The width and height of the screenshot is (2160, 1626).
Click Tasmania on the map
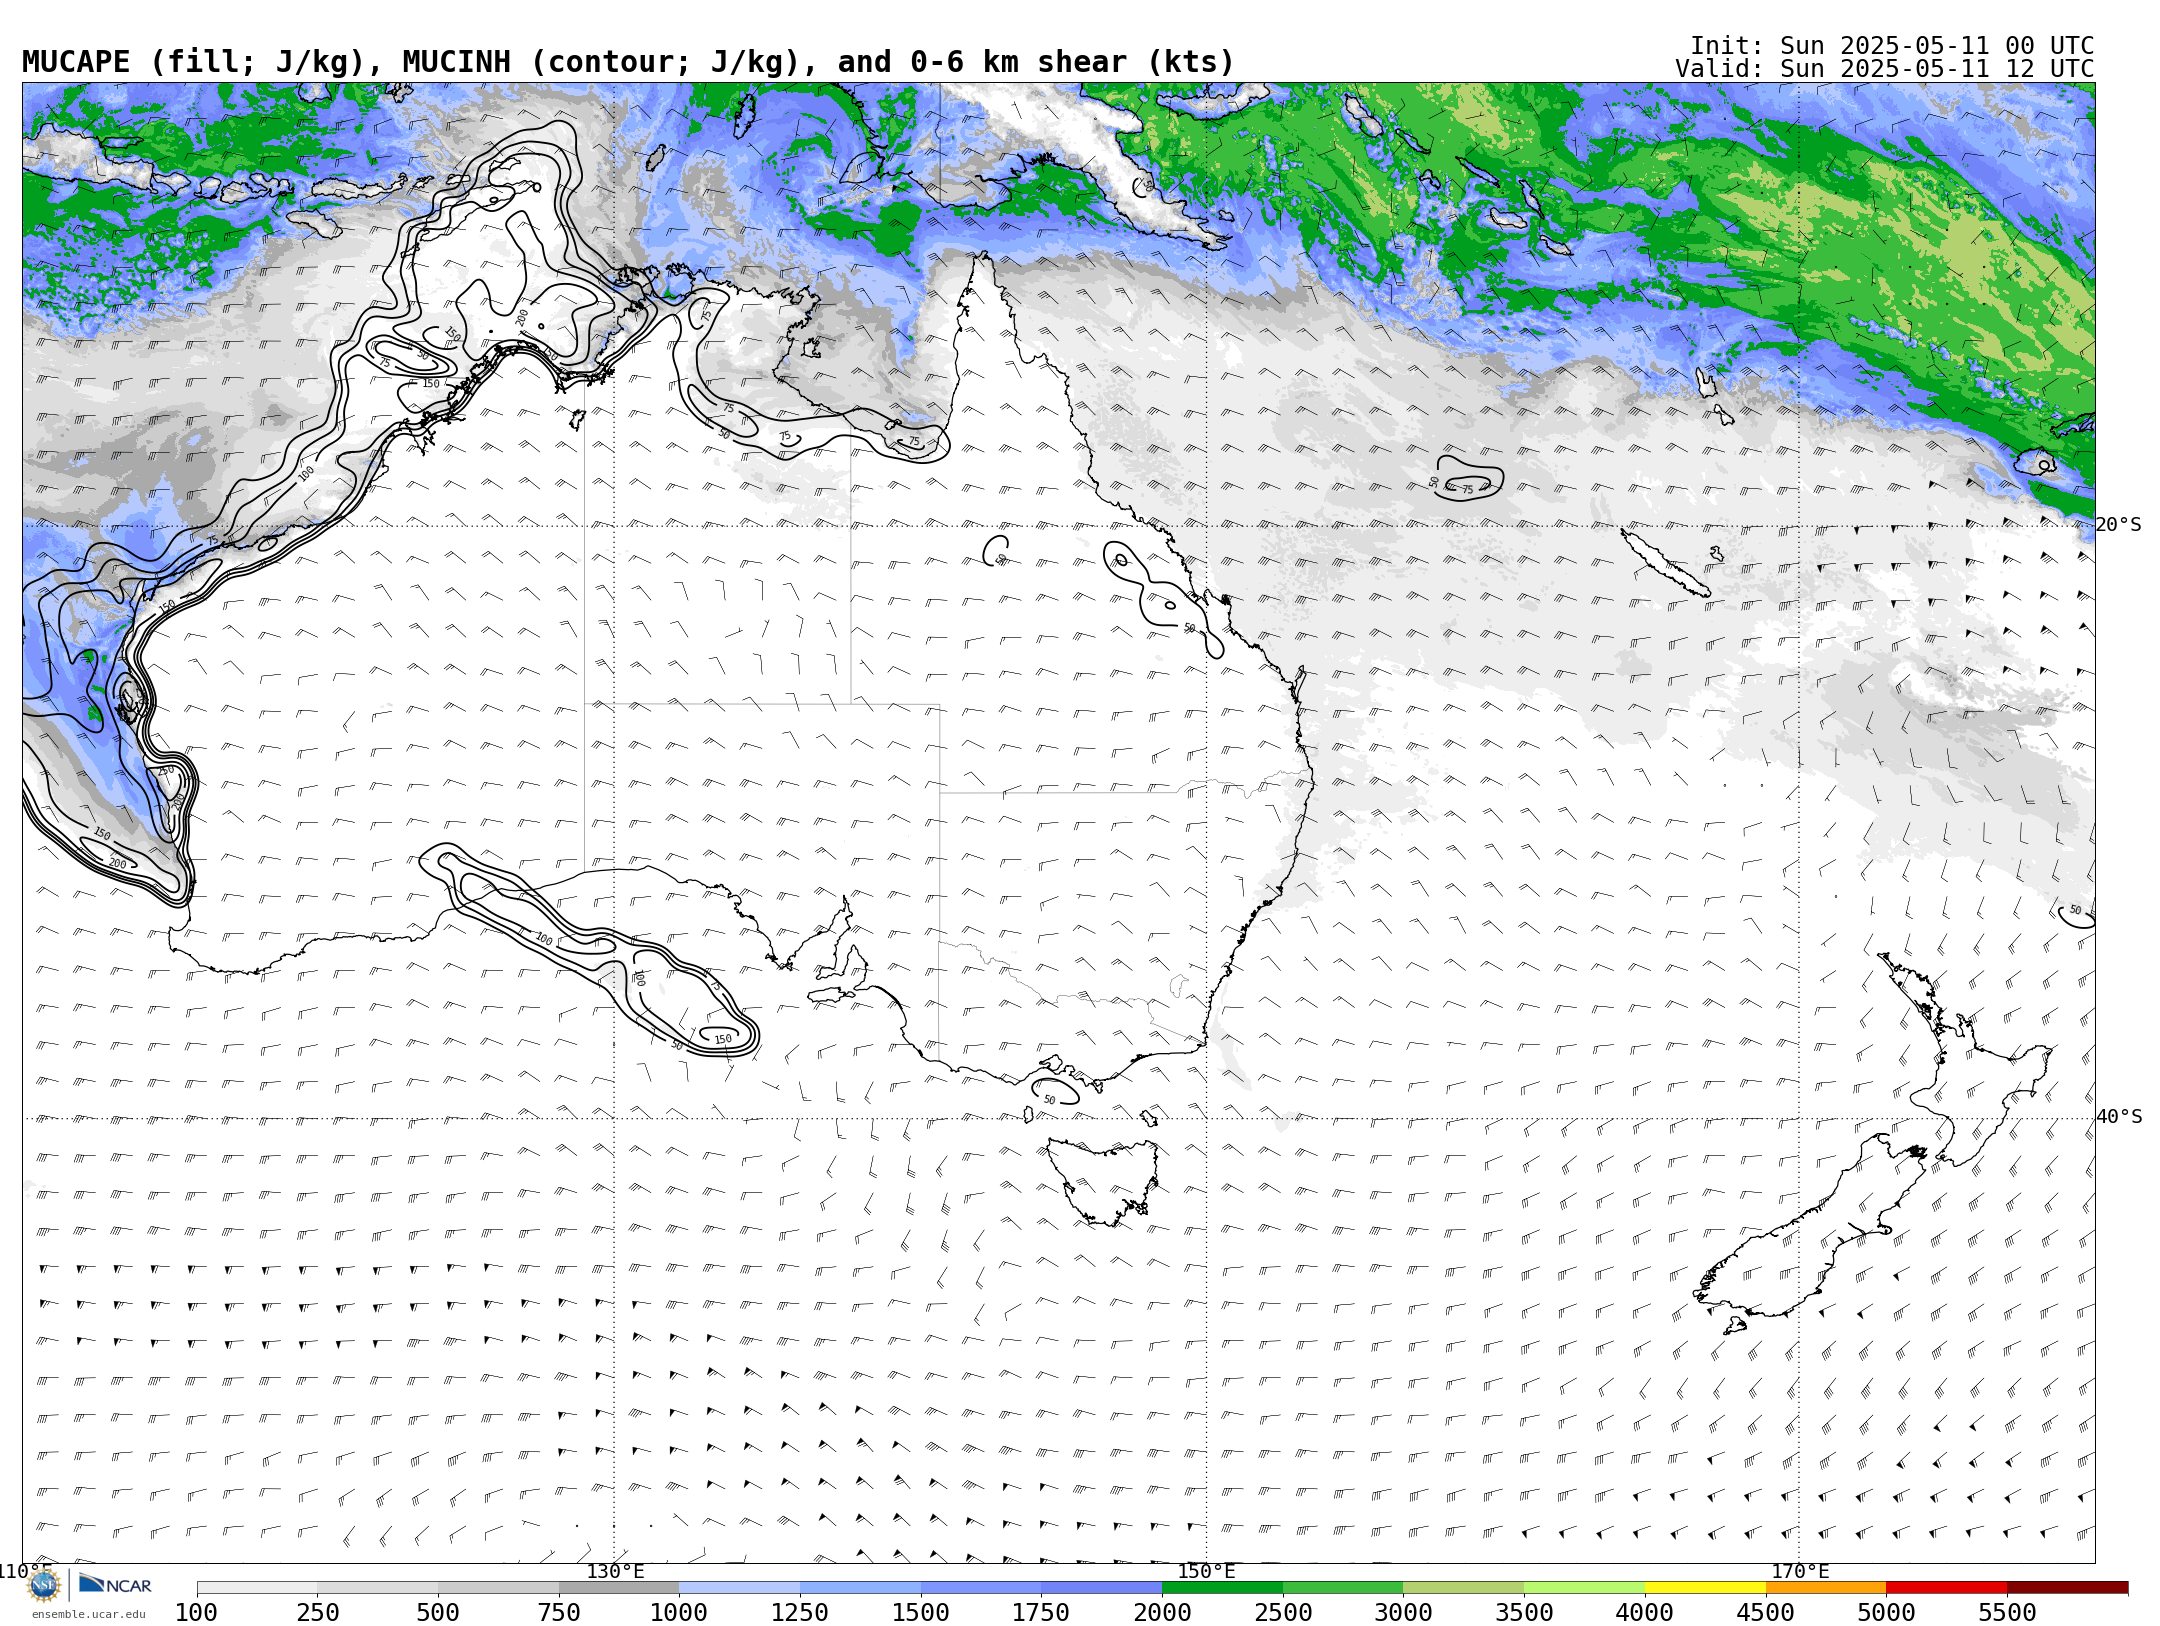1105,1180
